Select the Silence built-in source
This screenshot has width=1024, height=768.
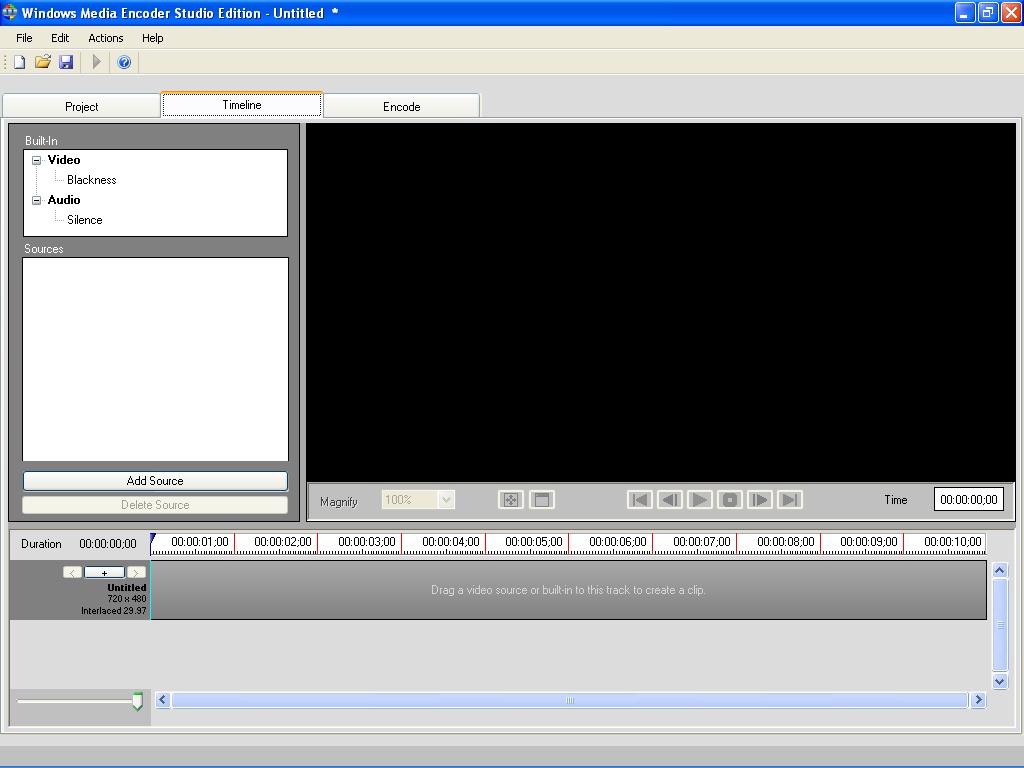85,220
